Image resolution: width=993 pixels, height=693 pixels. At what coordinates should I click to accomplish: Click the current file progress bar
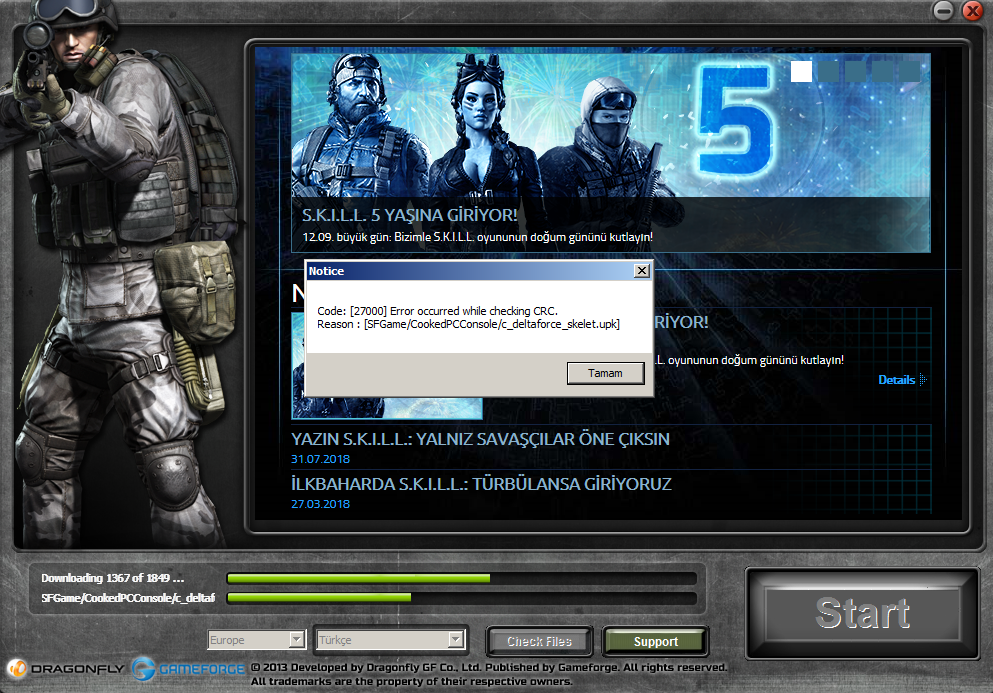pyautogui.click(x=462, y=597)
